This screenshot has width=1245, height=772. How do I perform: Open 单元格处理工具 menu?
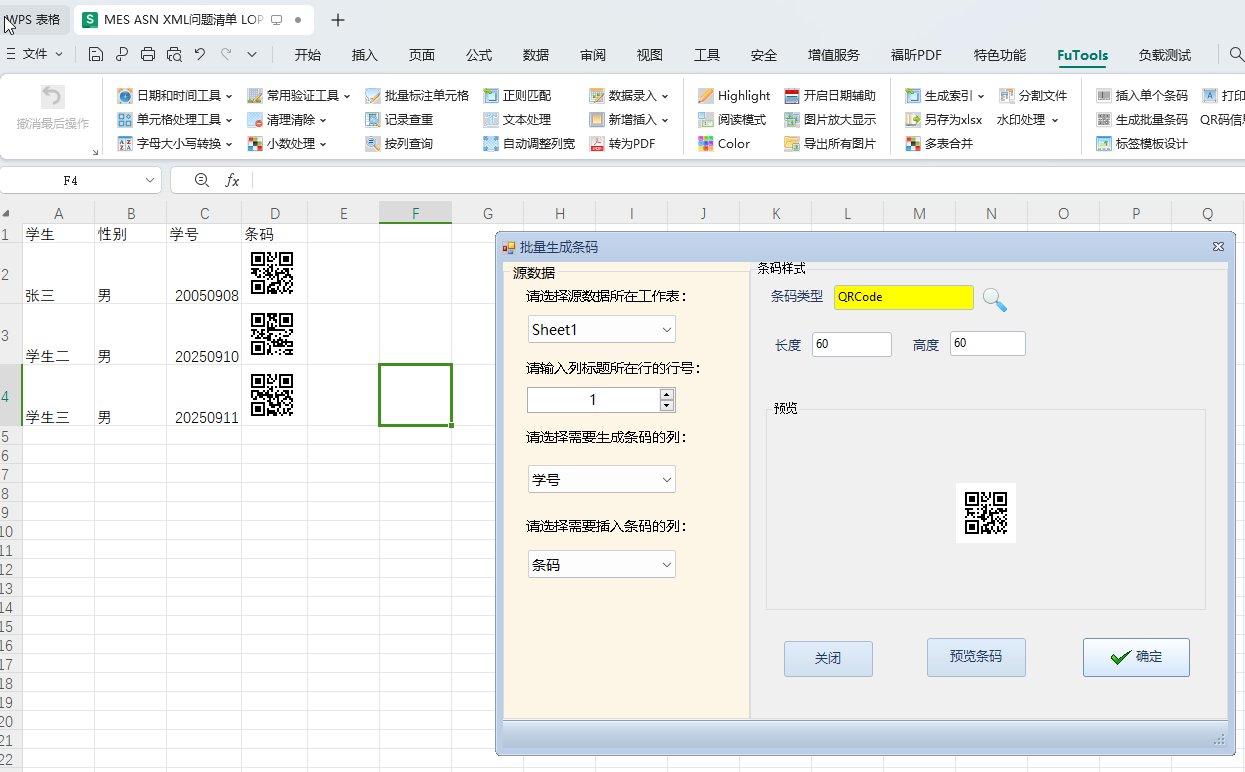tap(175, 120)
